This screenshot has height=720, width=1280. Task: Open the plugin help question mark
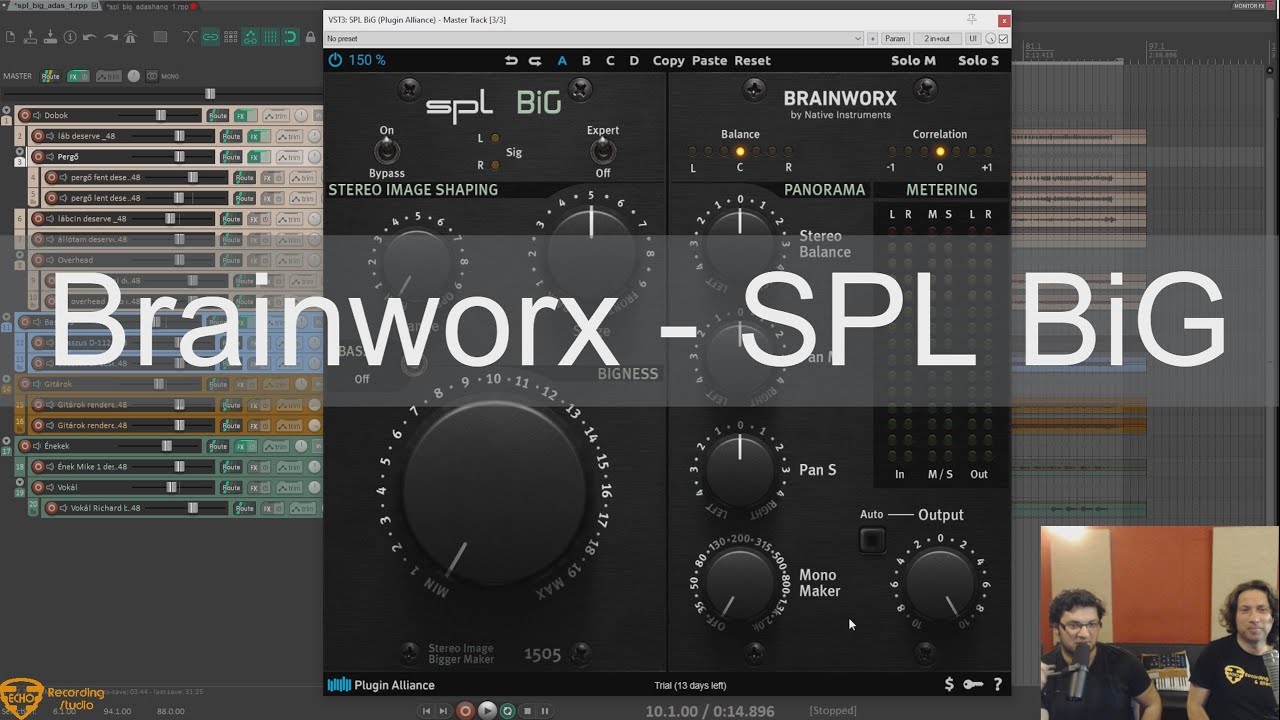click(997, 685)
